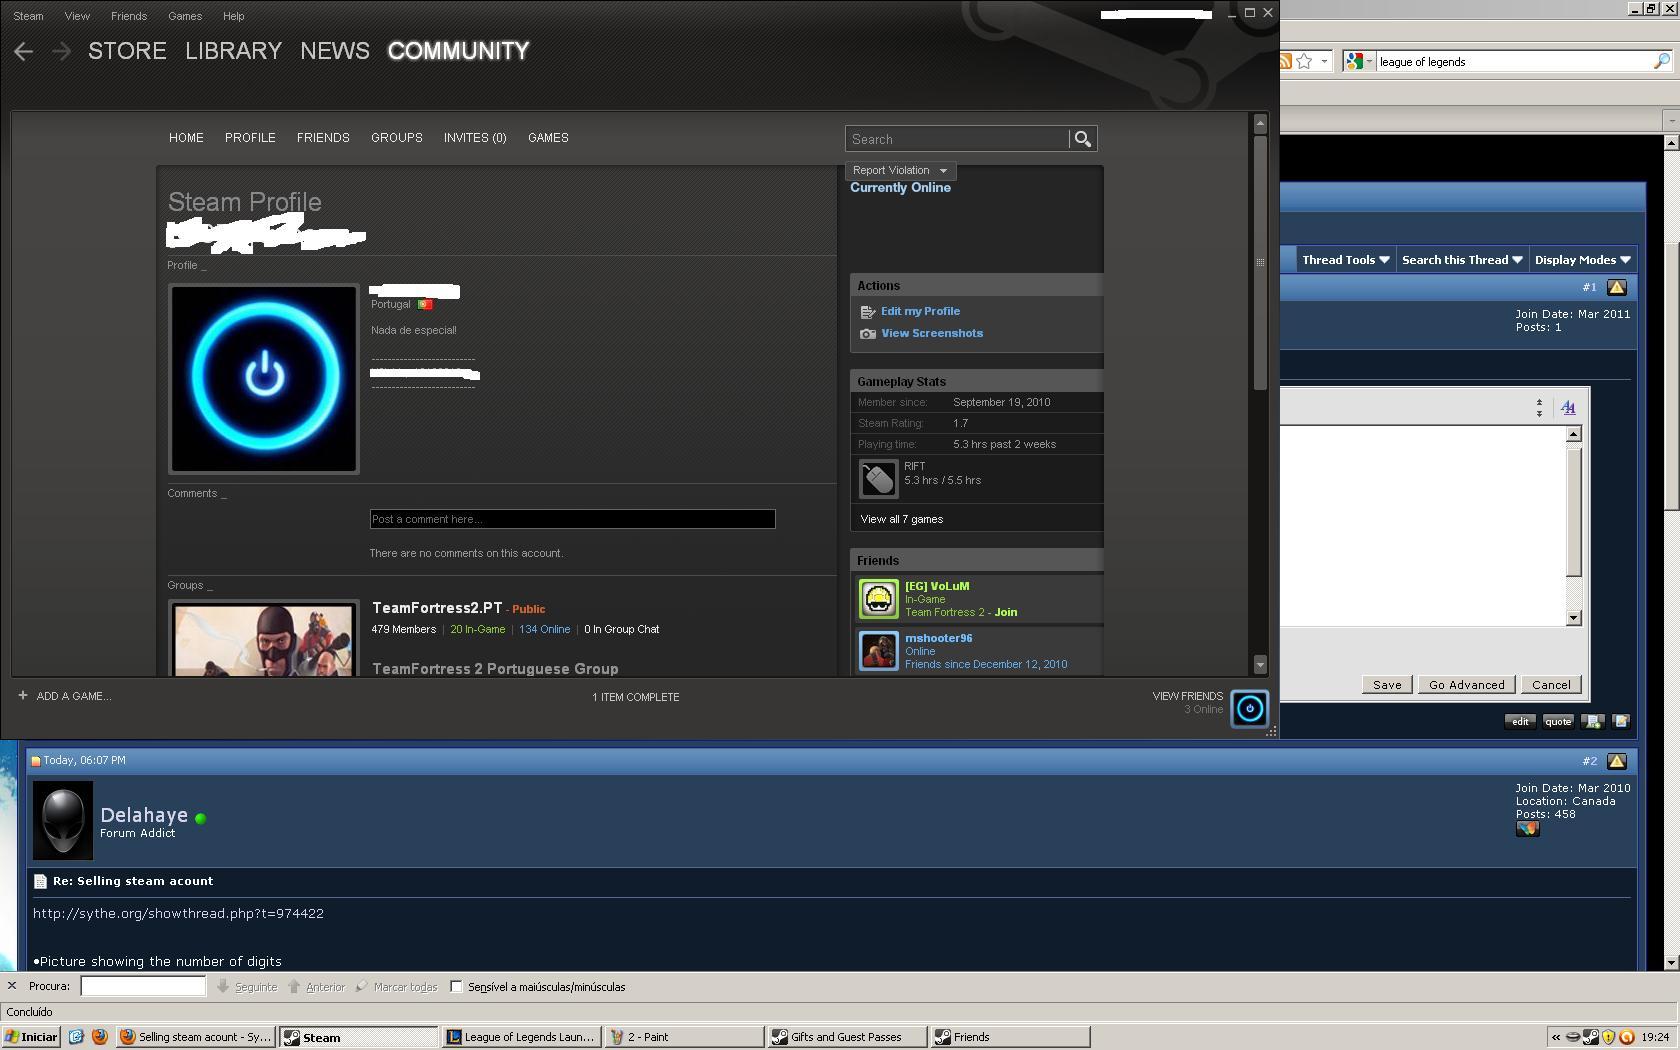Click the report icon on post #1
This screenshot has width=1680, height=1050.
click(x=1617, y=288)
